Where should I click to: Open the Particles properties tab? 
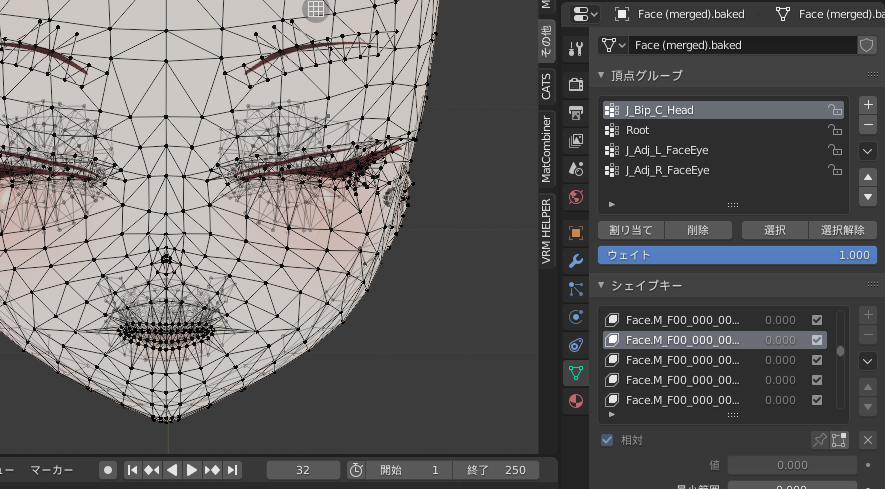point(576,289)
